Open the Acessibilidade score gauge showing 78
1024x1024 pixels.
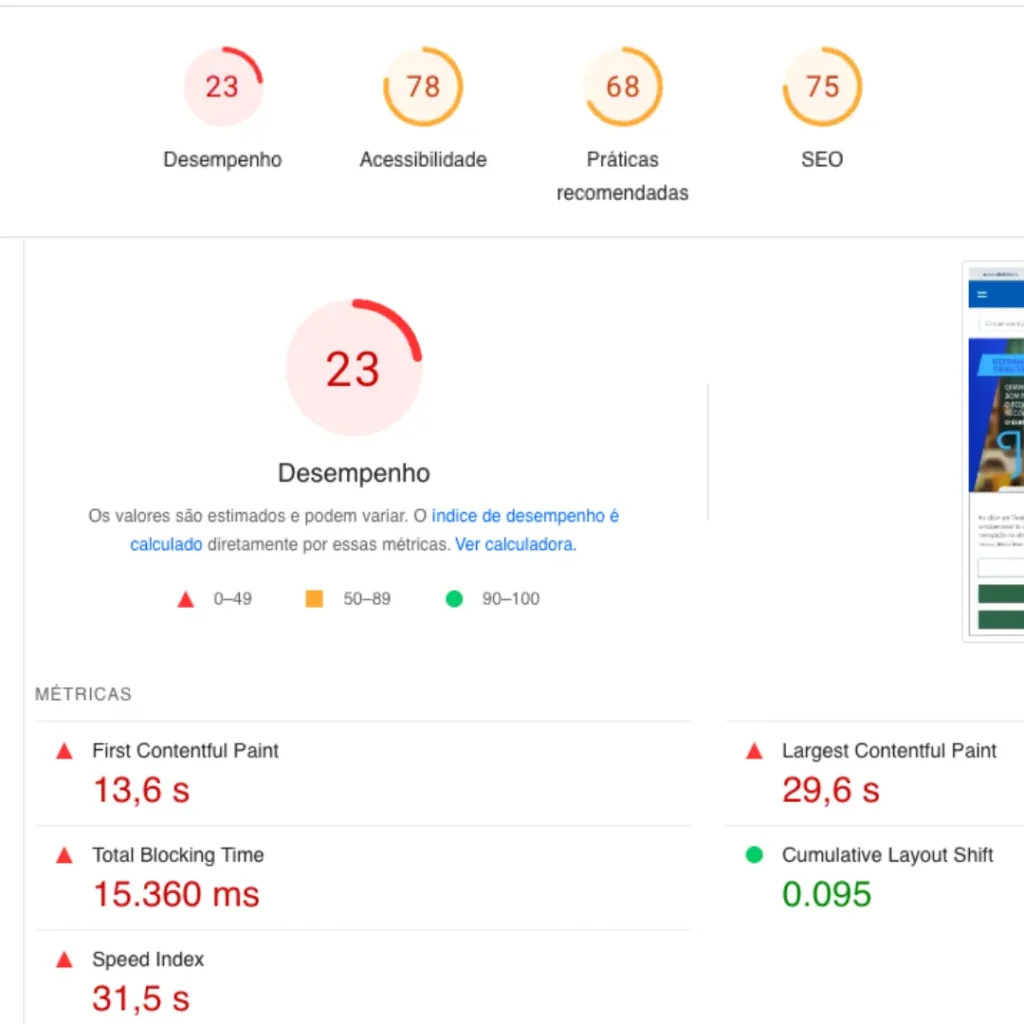tap(423, 87)
